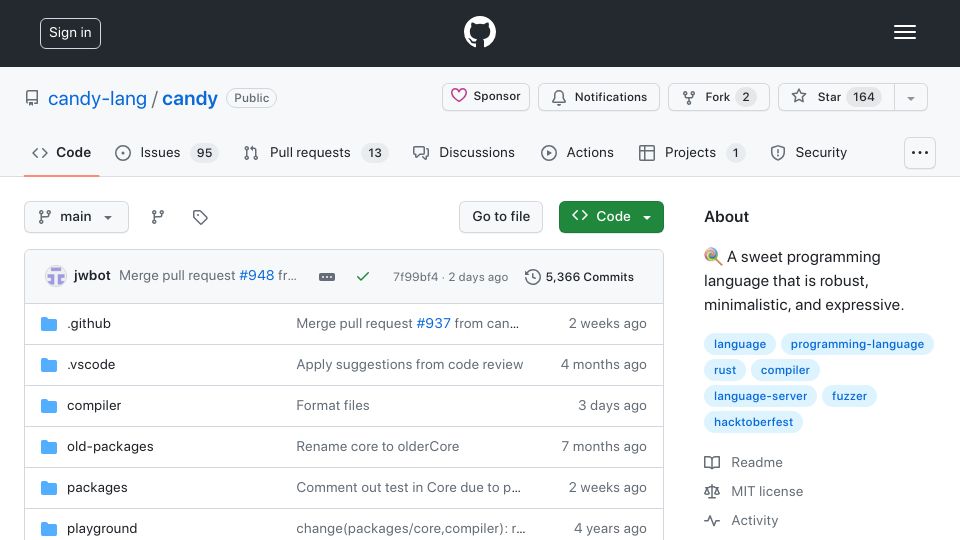Go to the Actions tab
This screenshot has height=540, width=960.
(x=577, y=152)
